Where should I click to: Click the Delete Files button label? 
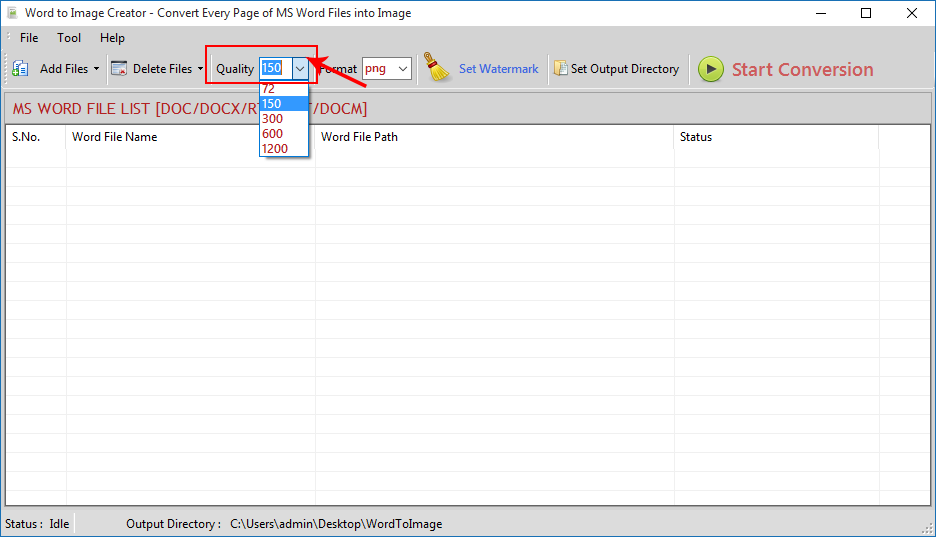[x=162, y=69]
